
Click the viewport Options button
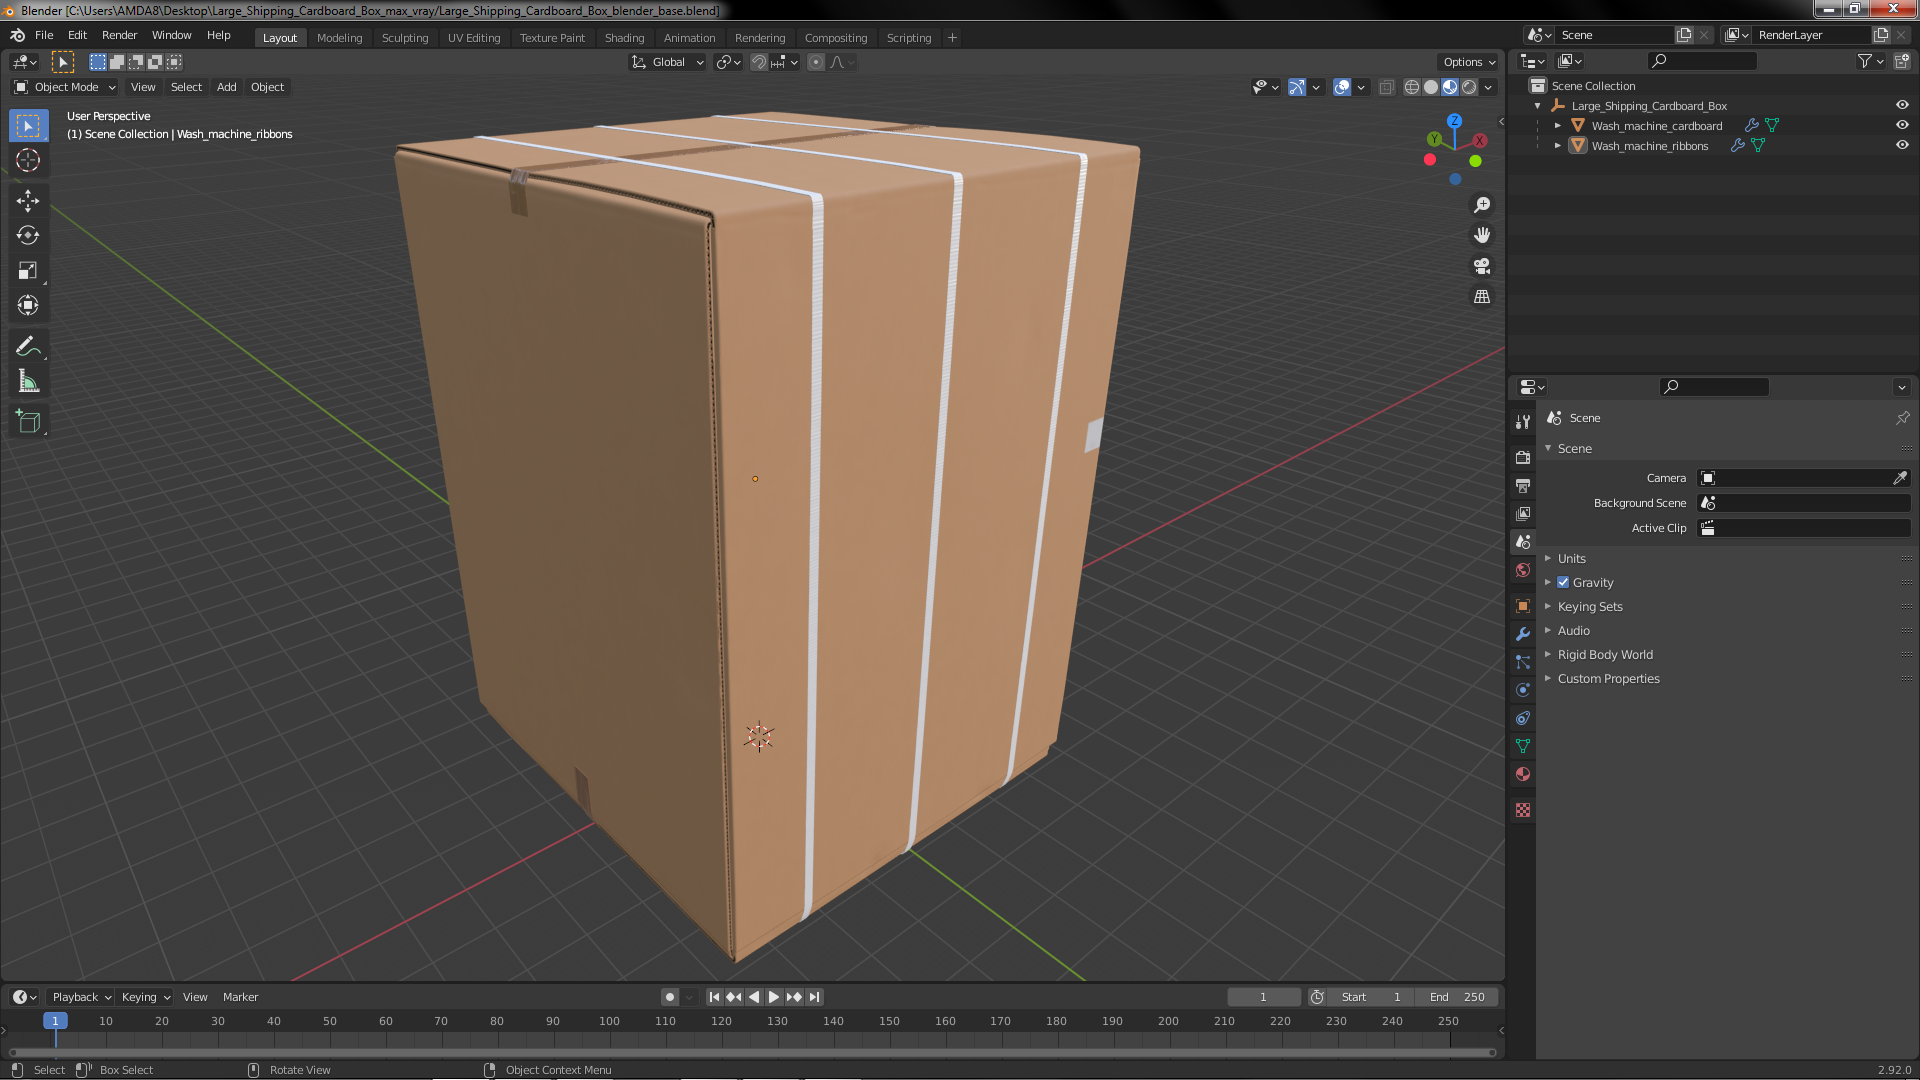coord(1467,62)
